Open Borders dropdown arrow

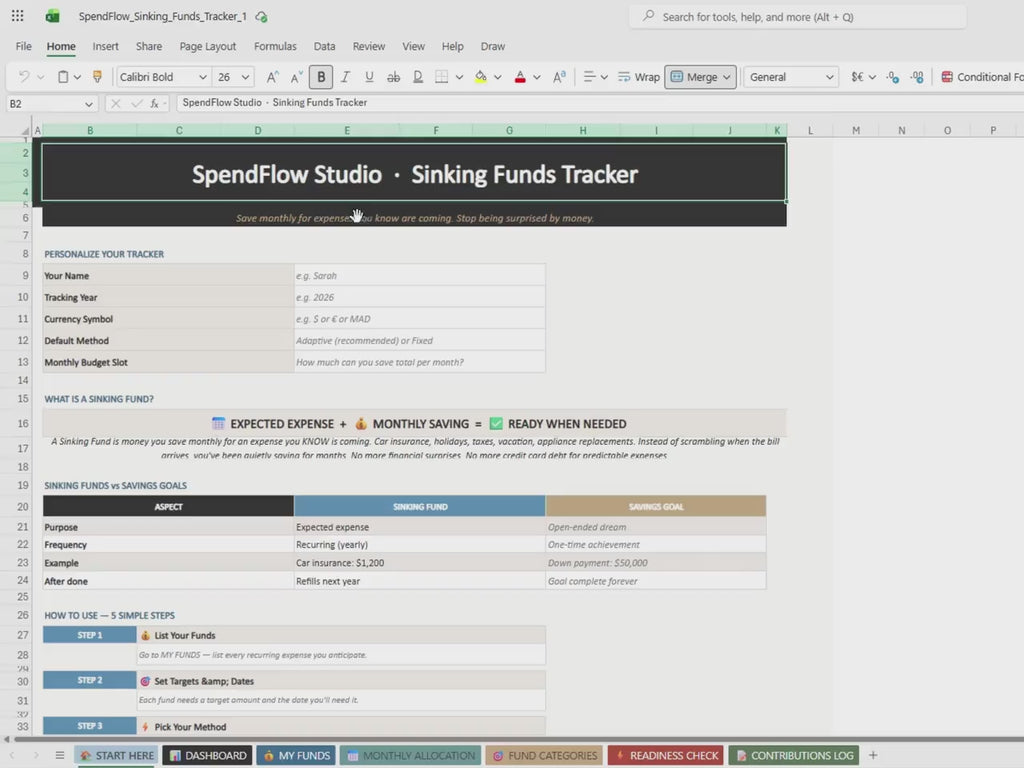click(459, 77)
